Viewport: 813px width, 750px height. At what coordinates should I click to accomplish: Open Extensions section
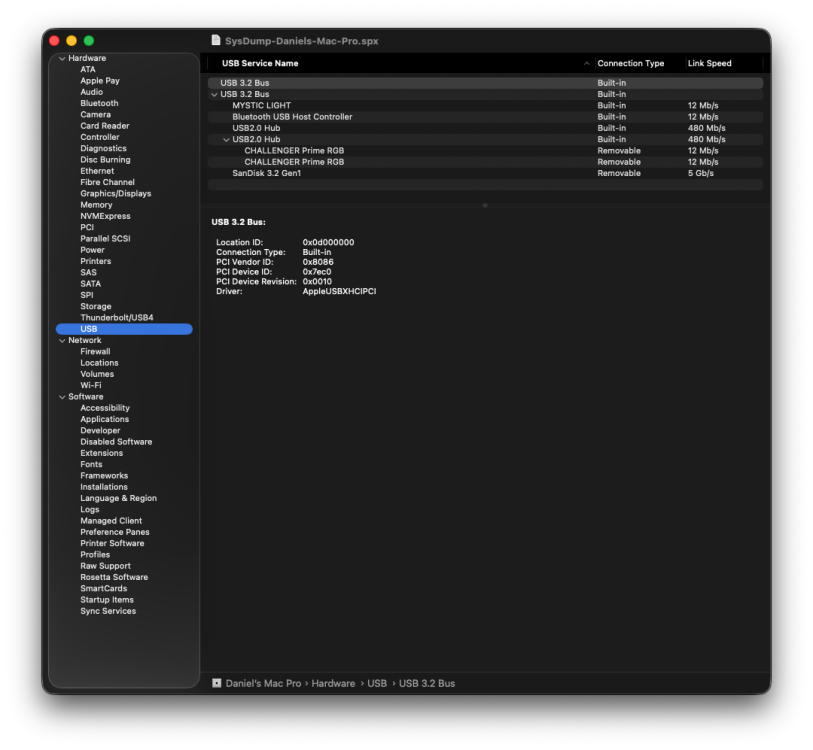[102, 453]
